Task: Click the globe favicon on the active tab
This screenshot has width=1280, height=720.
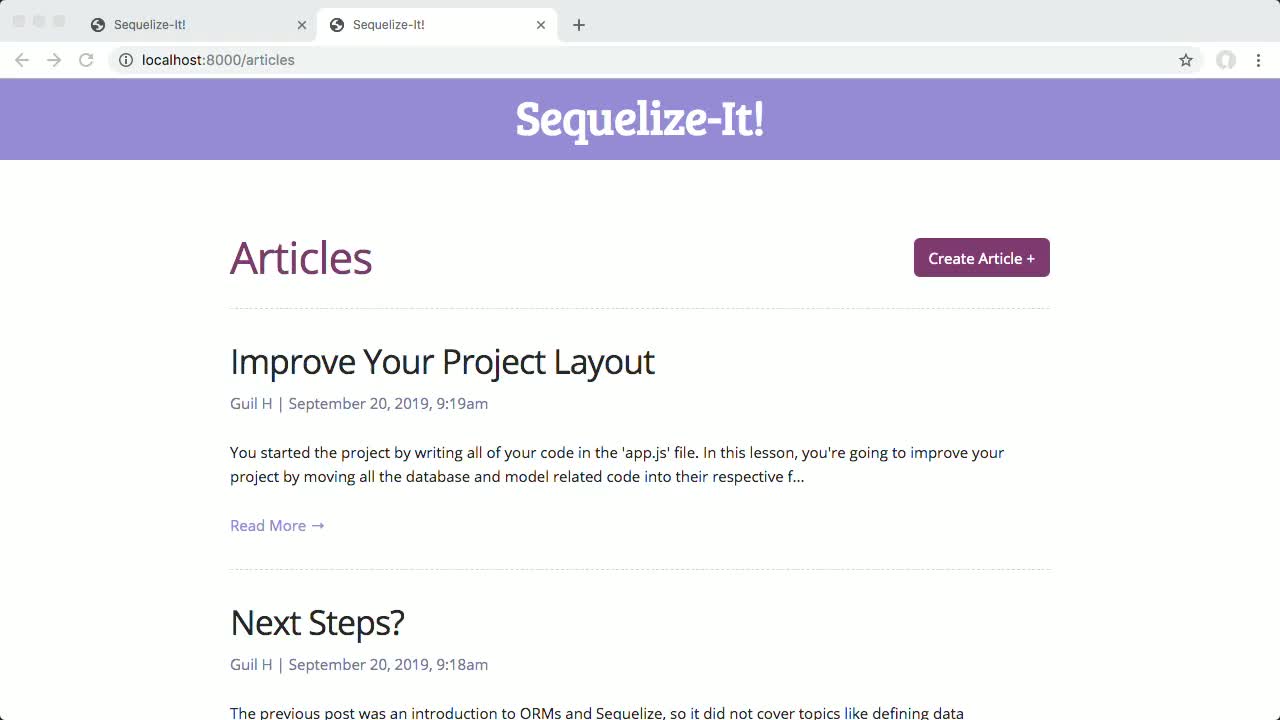Action: click(337, 24)
